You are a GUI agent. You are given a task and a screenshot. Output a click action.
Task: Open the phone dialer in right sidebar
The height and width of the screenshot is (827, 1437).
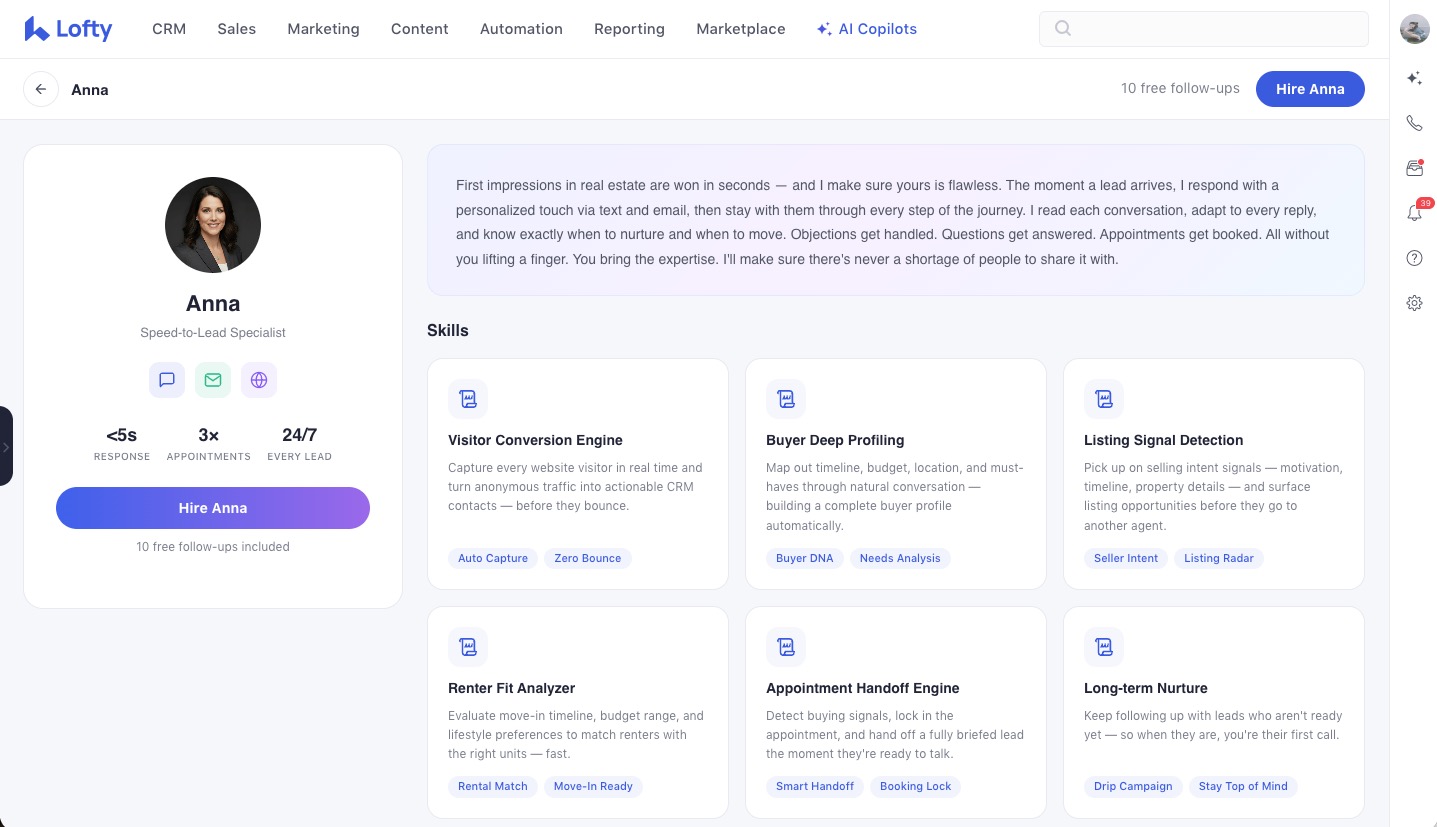tap(1414, 123)
